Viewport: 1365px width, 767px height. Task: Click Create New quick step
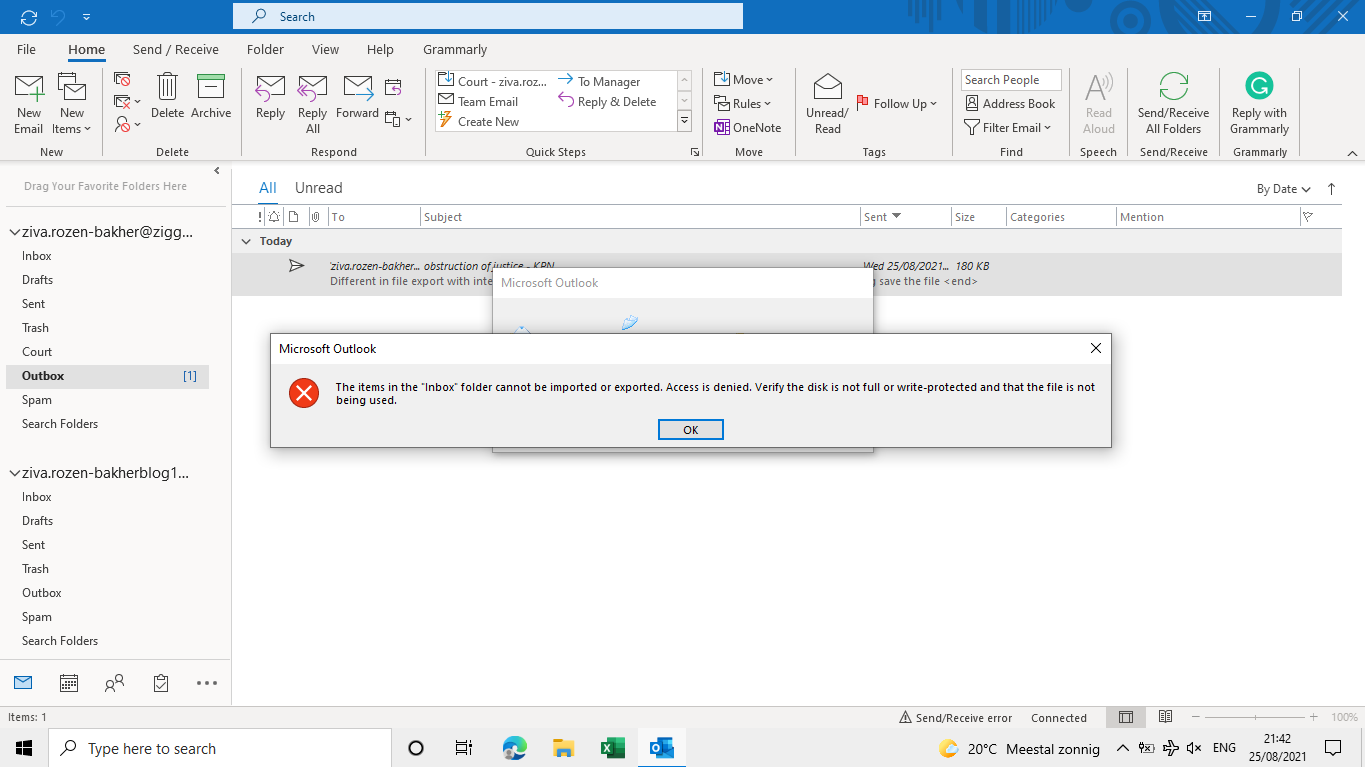click(x=479, y=121)
